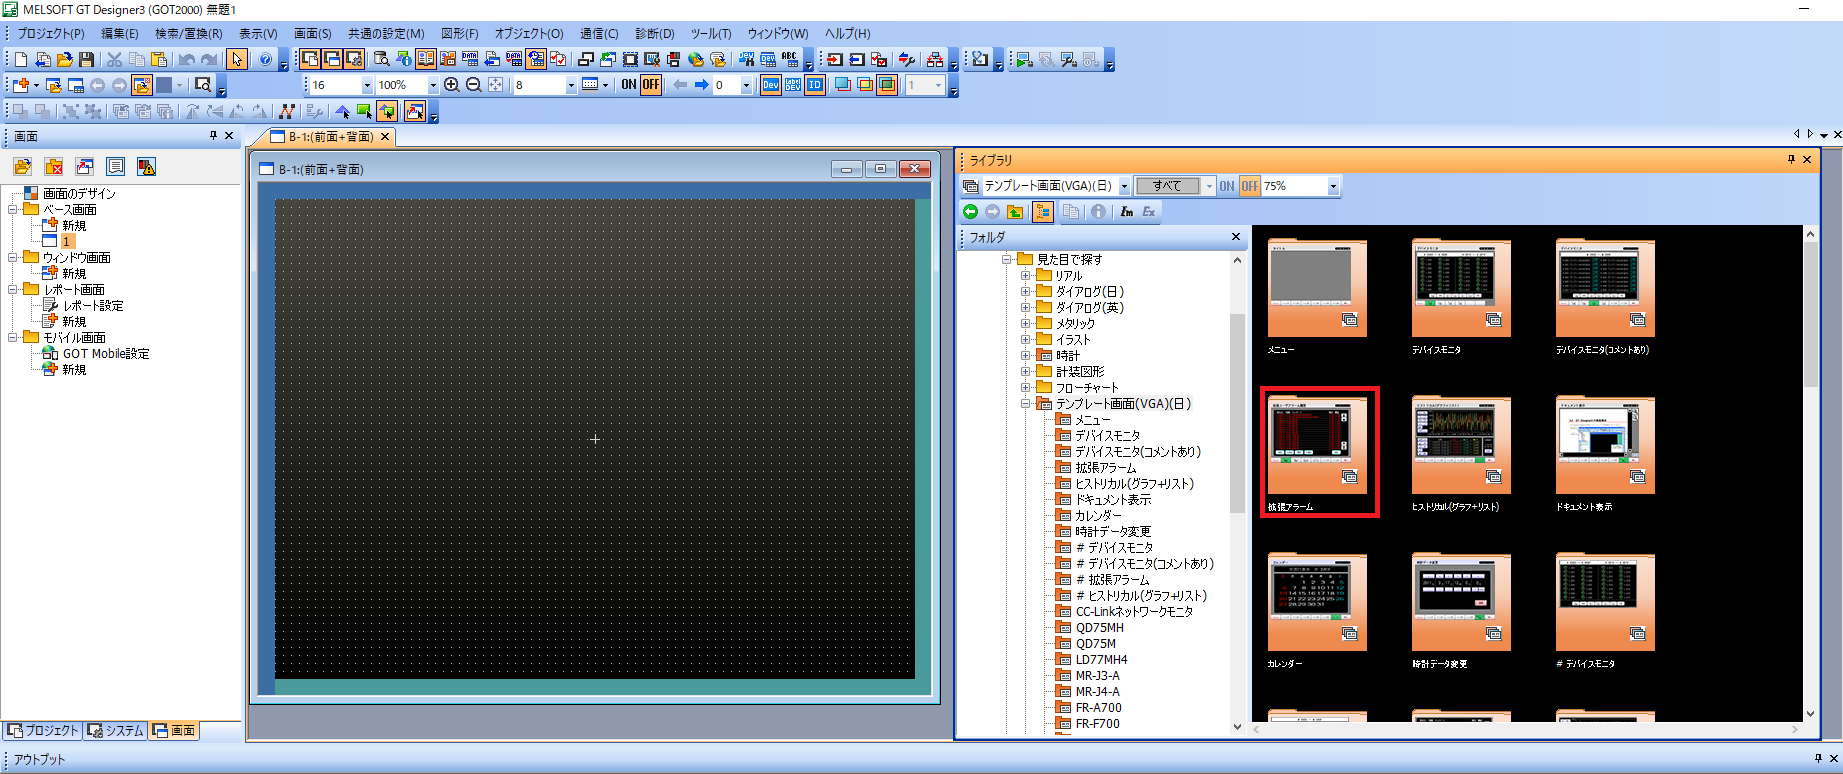Toggle the Dev device display button
This screenshot has height=774, width=1843.
pyautogui.click(x=771, y=85)
